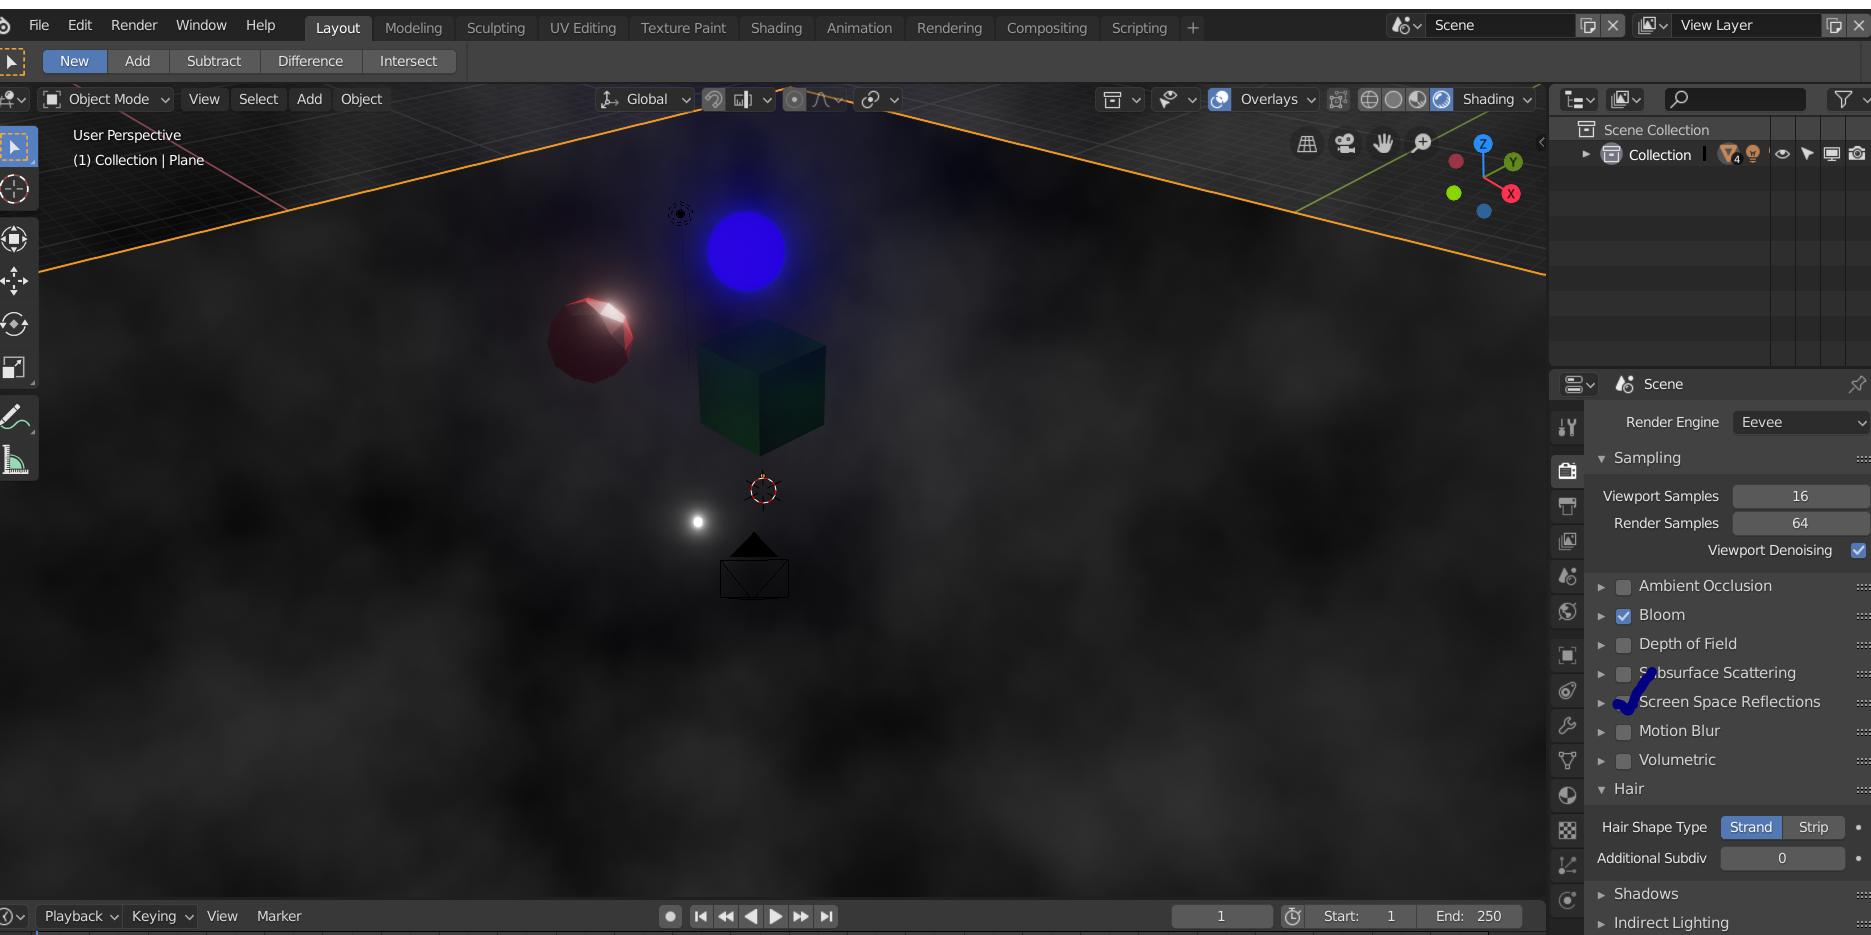This screenshot has width=1871, height=935.
Task: Jump to the last frame
Action: pyautogui.click(x=826, y=916)
